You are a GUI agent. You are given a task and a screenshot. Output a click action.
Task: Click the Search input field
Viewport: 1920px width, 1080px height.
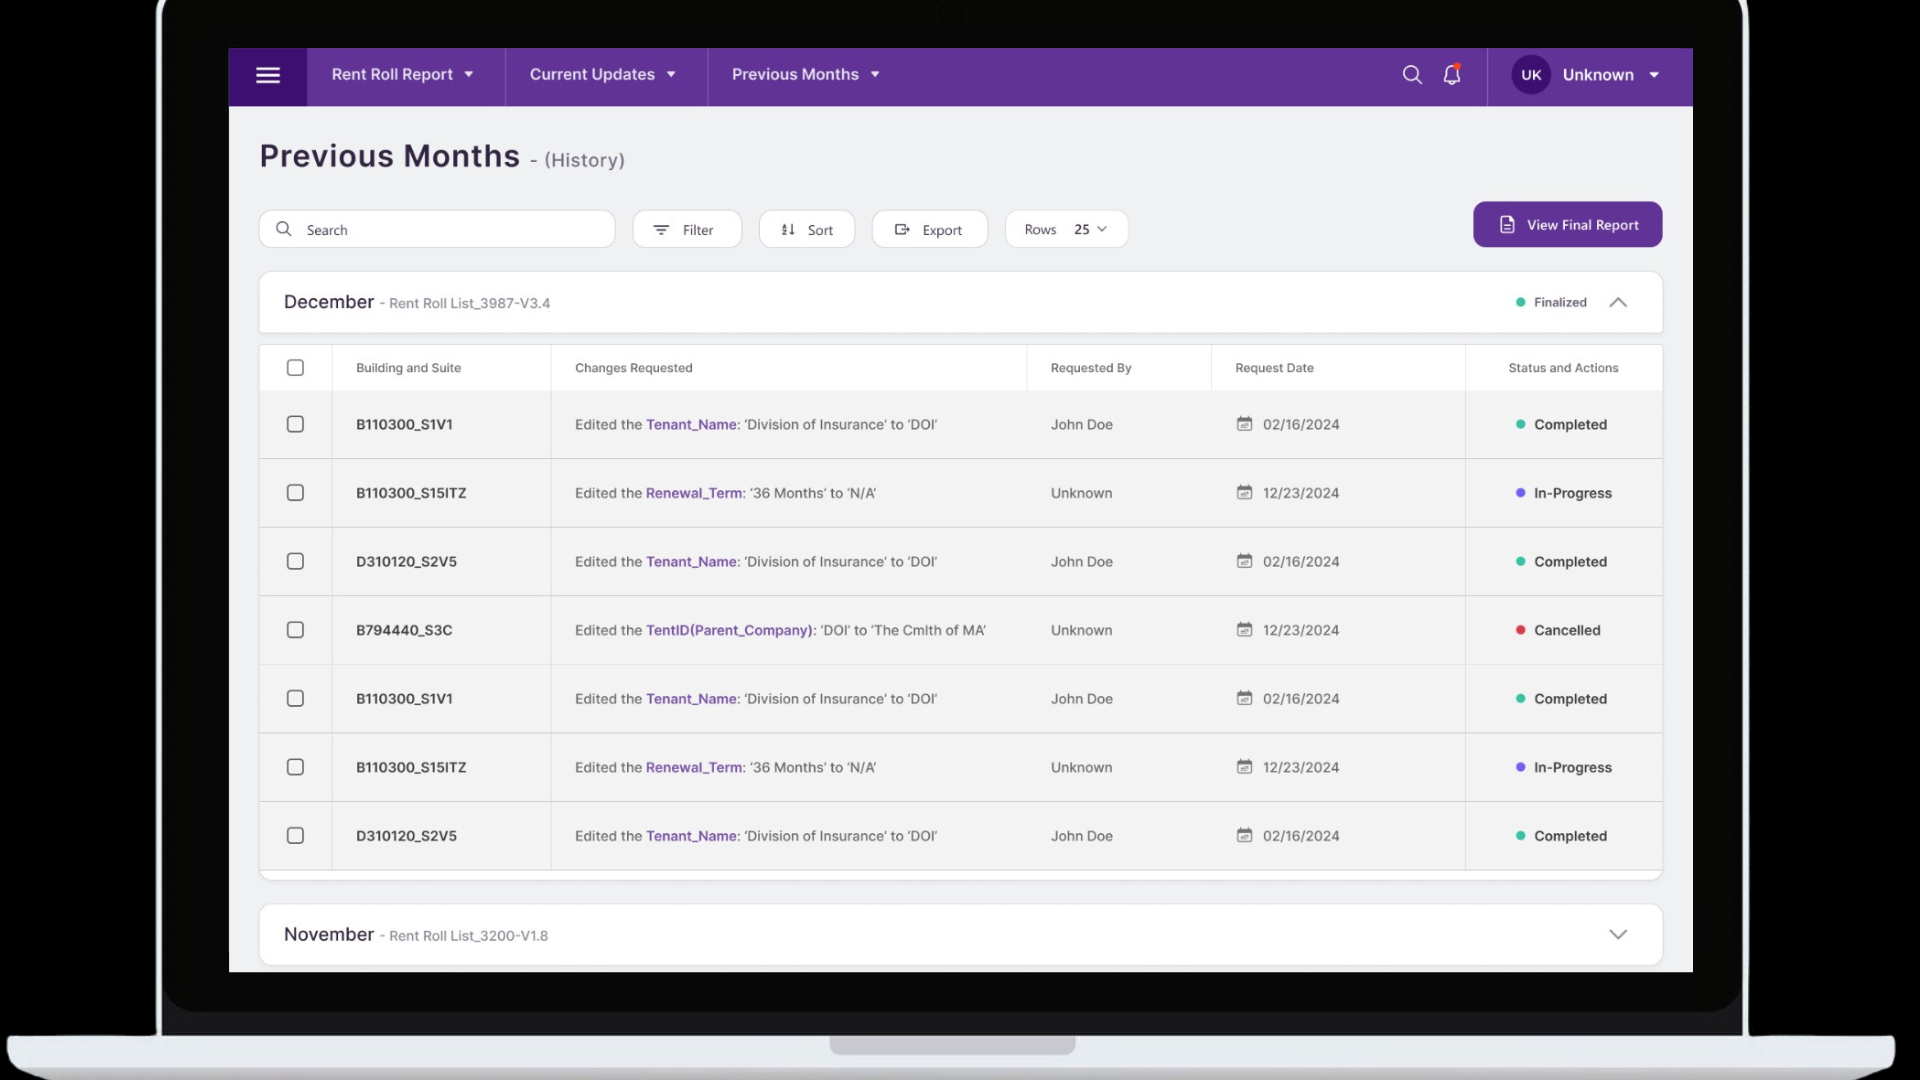[x=438, y=229]
